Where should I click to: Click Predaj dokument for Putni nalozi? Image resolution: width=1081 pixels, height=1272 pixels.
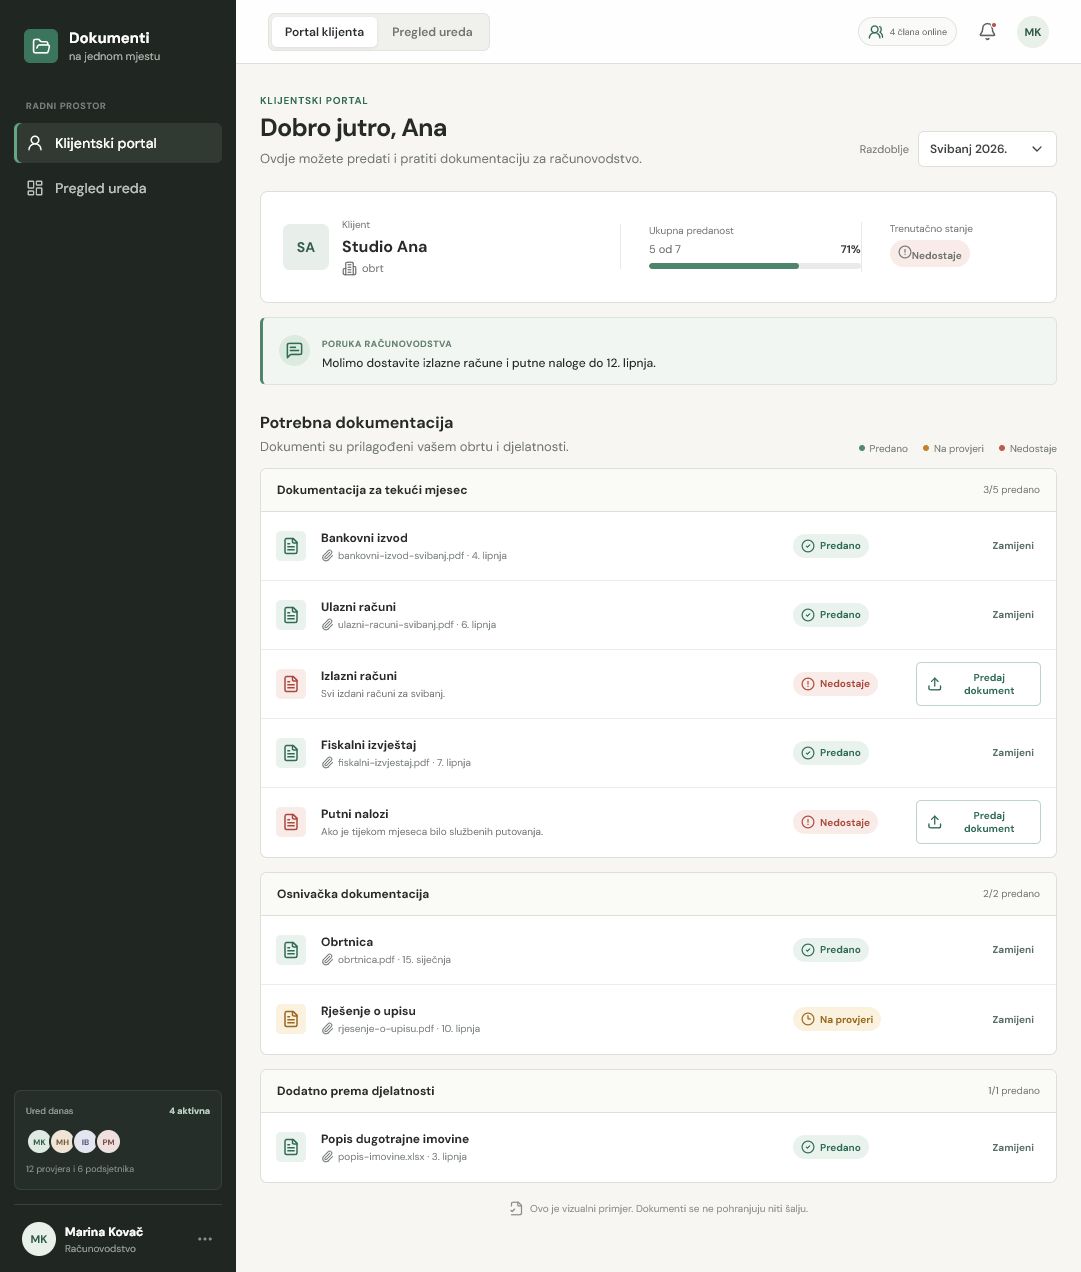(978, 822)
